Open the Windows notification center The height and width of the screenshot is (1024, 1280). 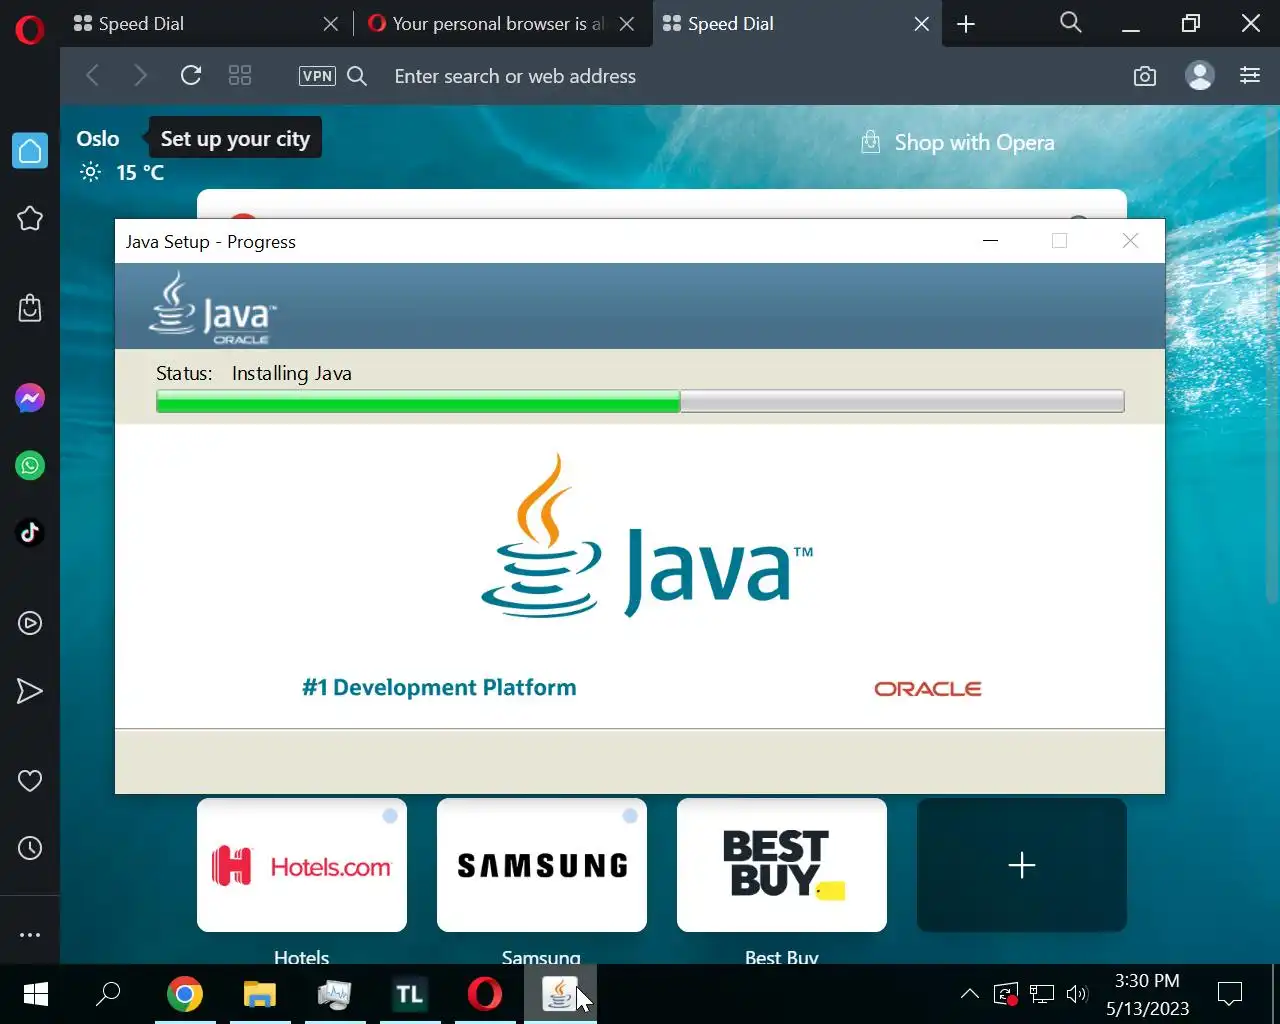(x=1230, y=994)
